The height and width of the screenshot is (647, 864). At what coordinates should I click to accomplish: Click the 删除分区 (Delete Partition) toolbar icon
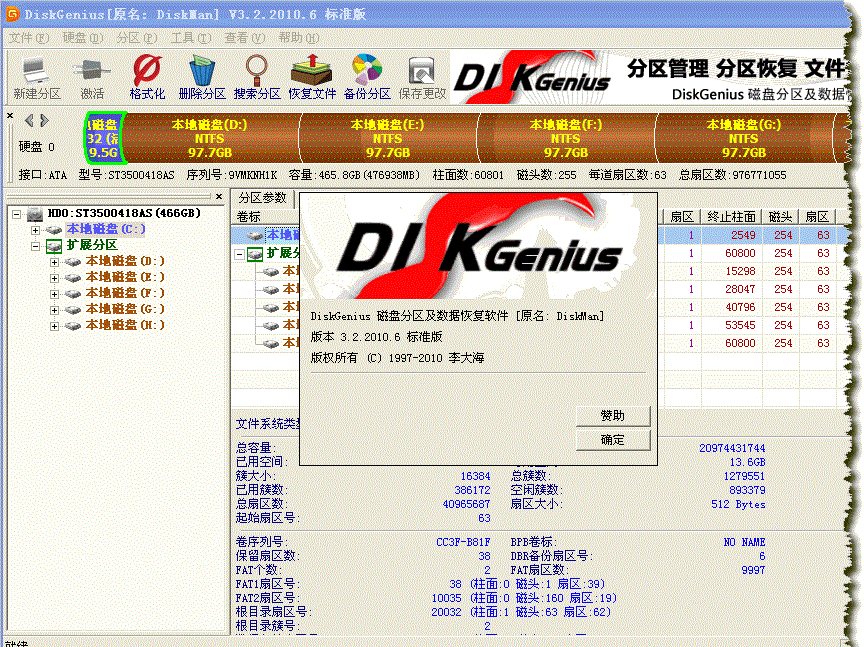[202, 78]
